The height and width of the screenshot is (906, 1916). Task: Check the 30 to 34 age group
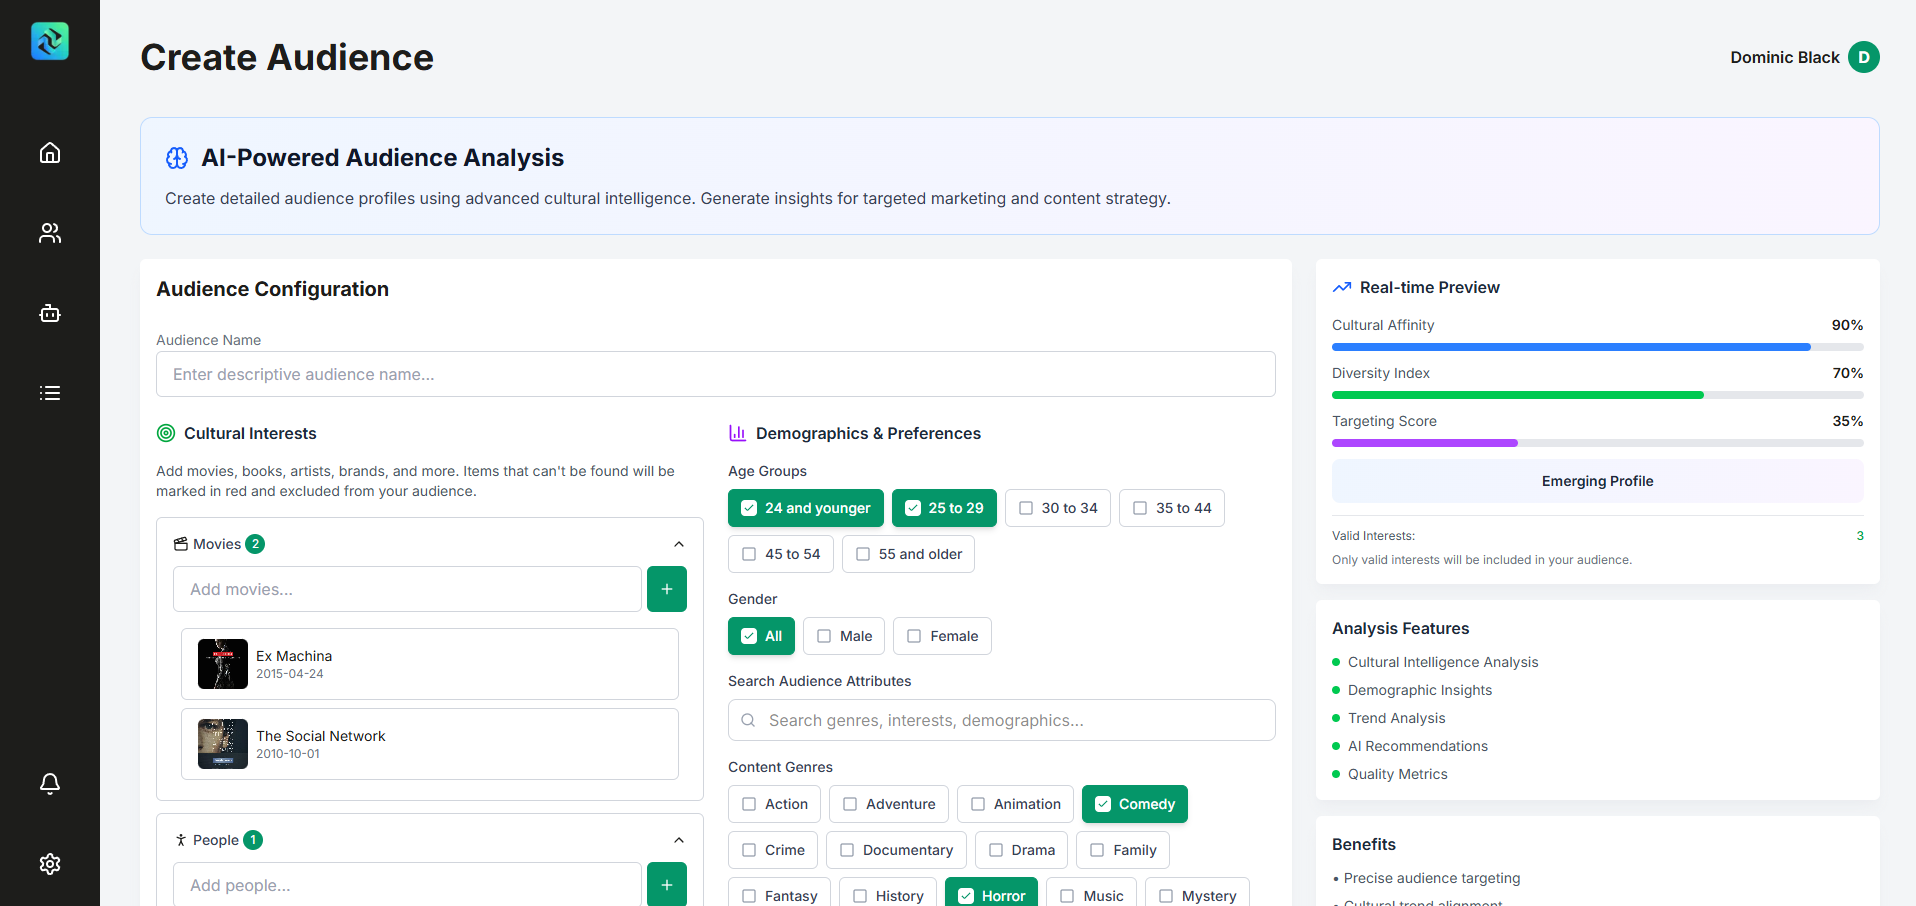1057,508
